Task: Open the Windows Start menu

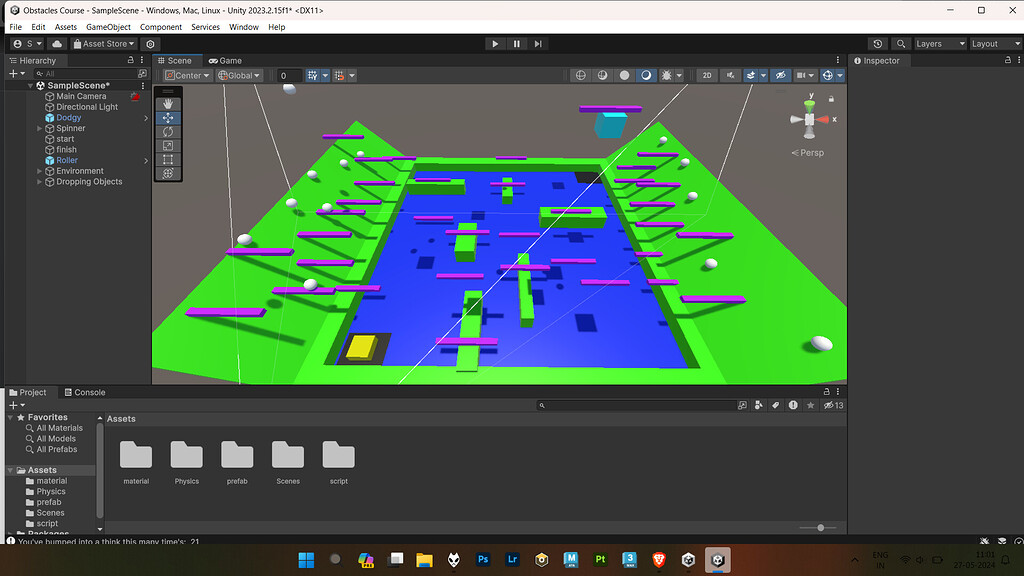Action: pyautogui.click(x=306, y=560)
